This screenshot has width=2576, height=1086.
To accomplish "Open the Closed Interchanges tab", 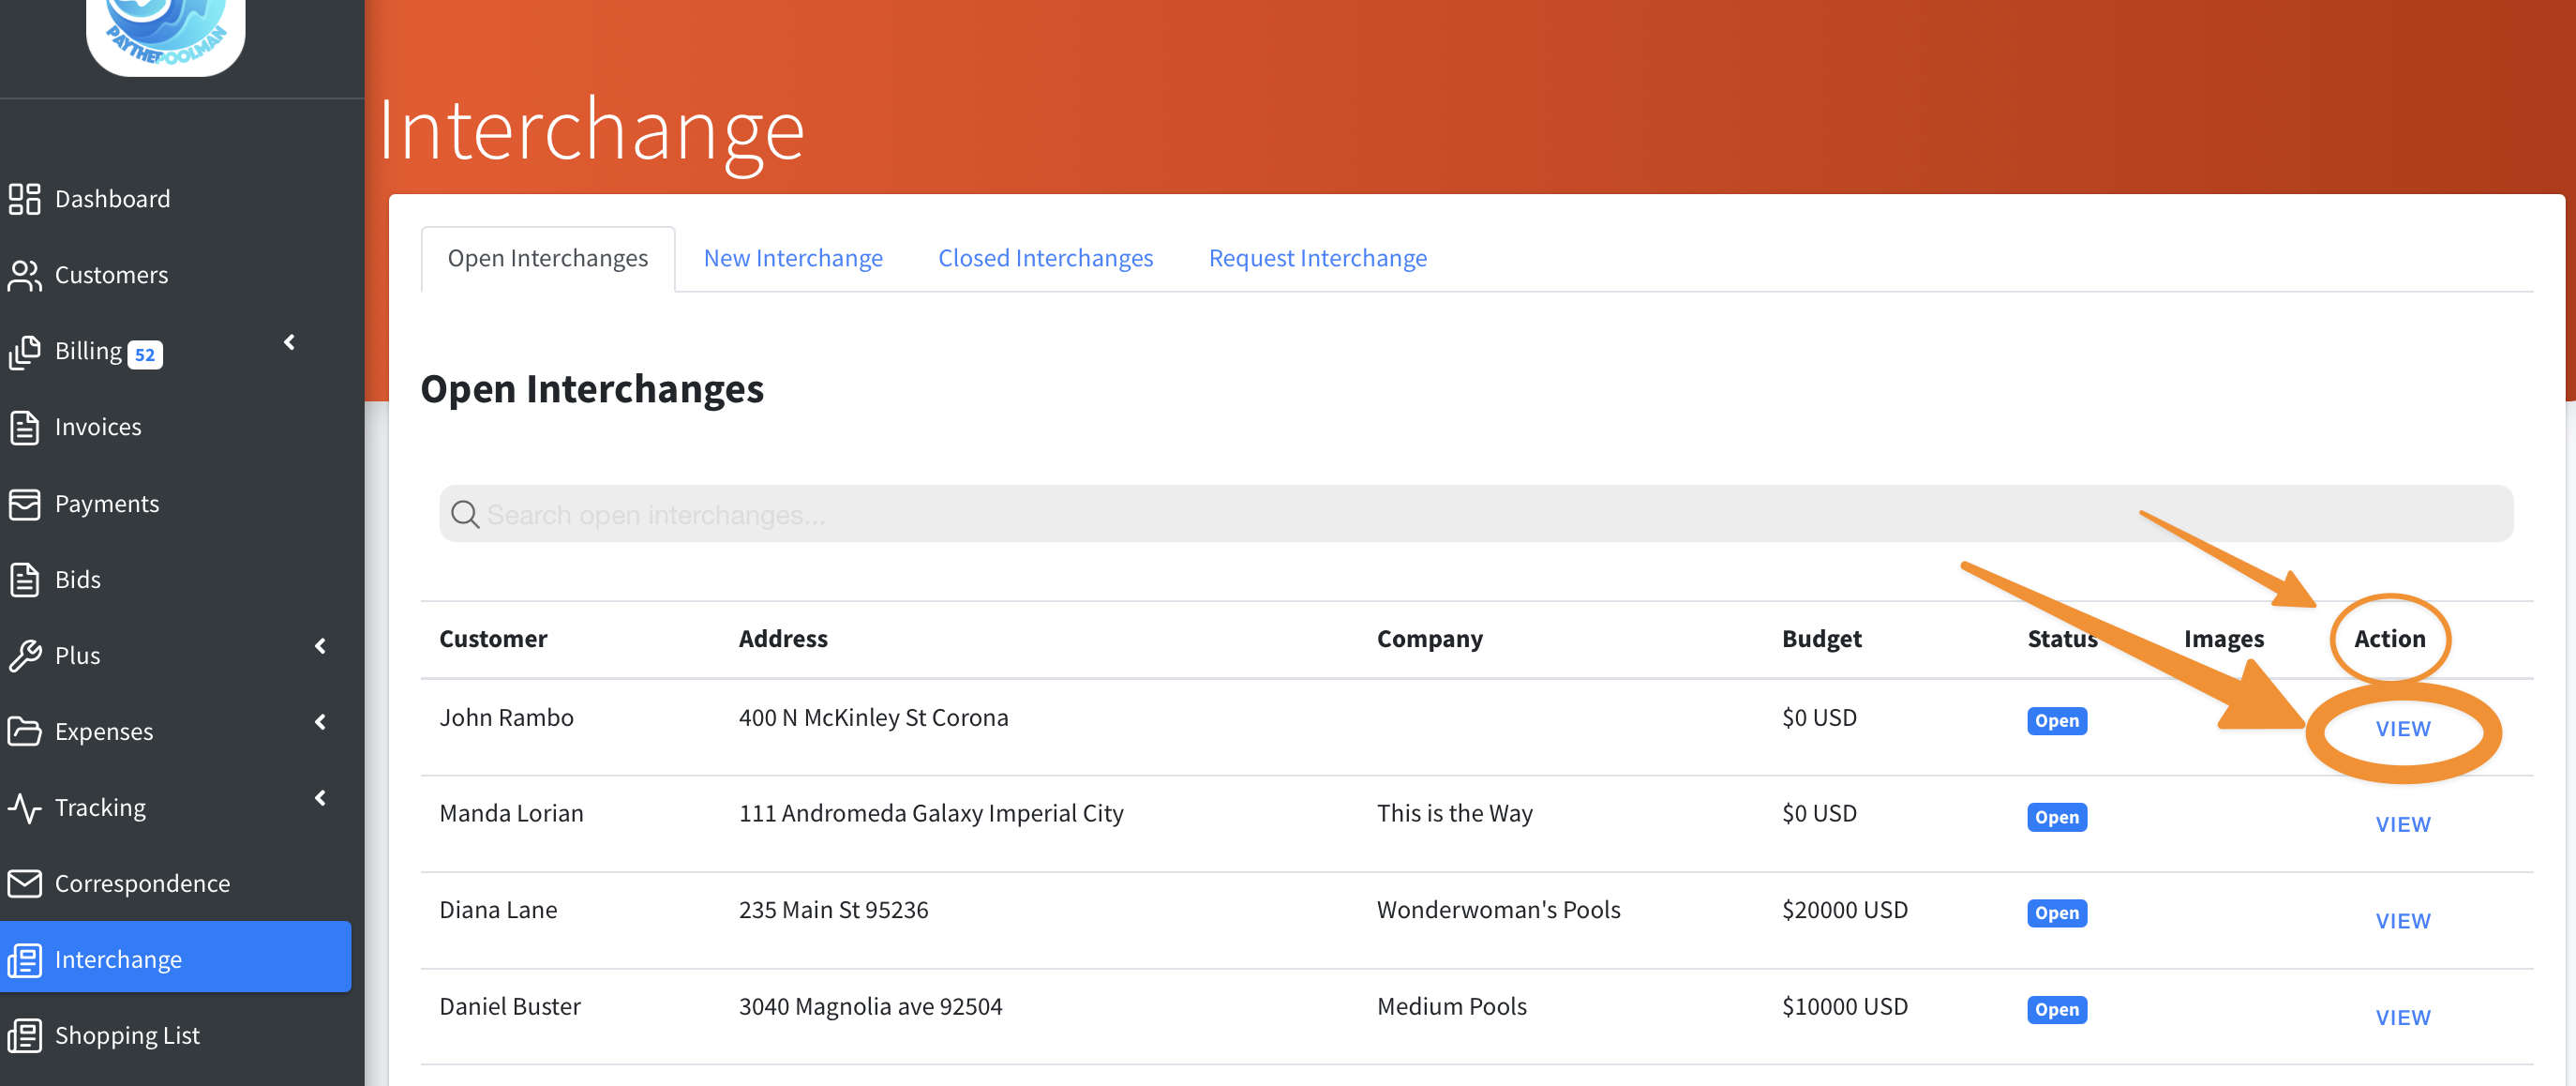I will 1045,258.
